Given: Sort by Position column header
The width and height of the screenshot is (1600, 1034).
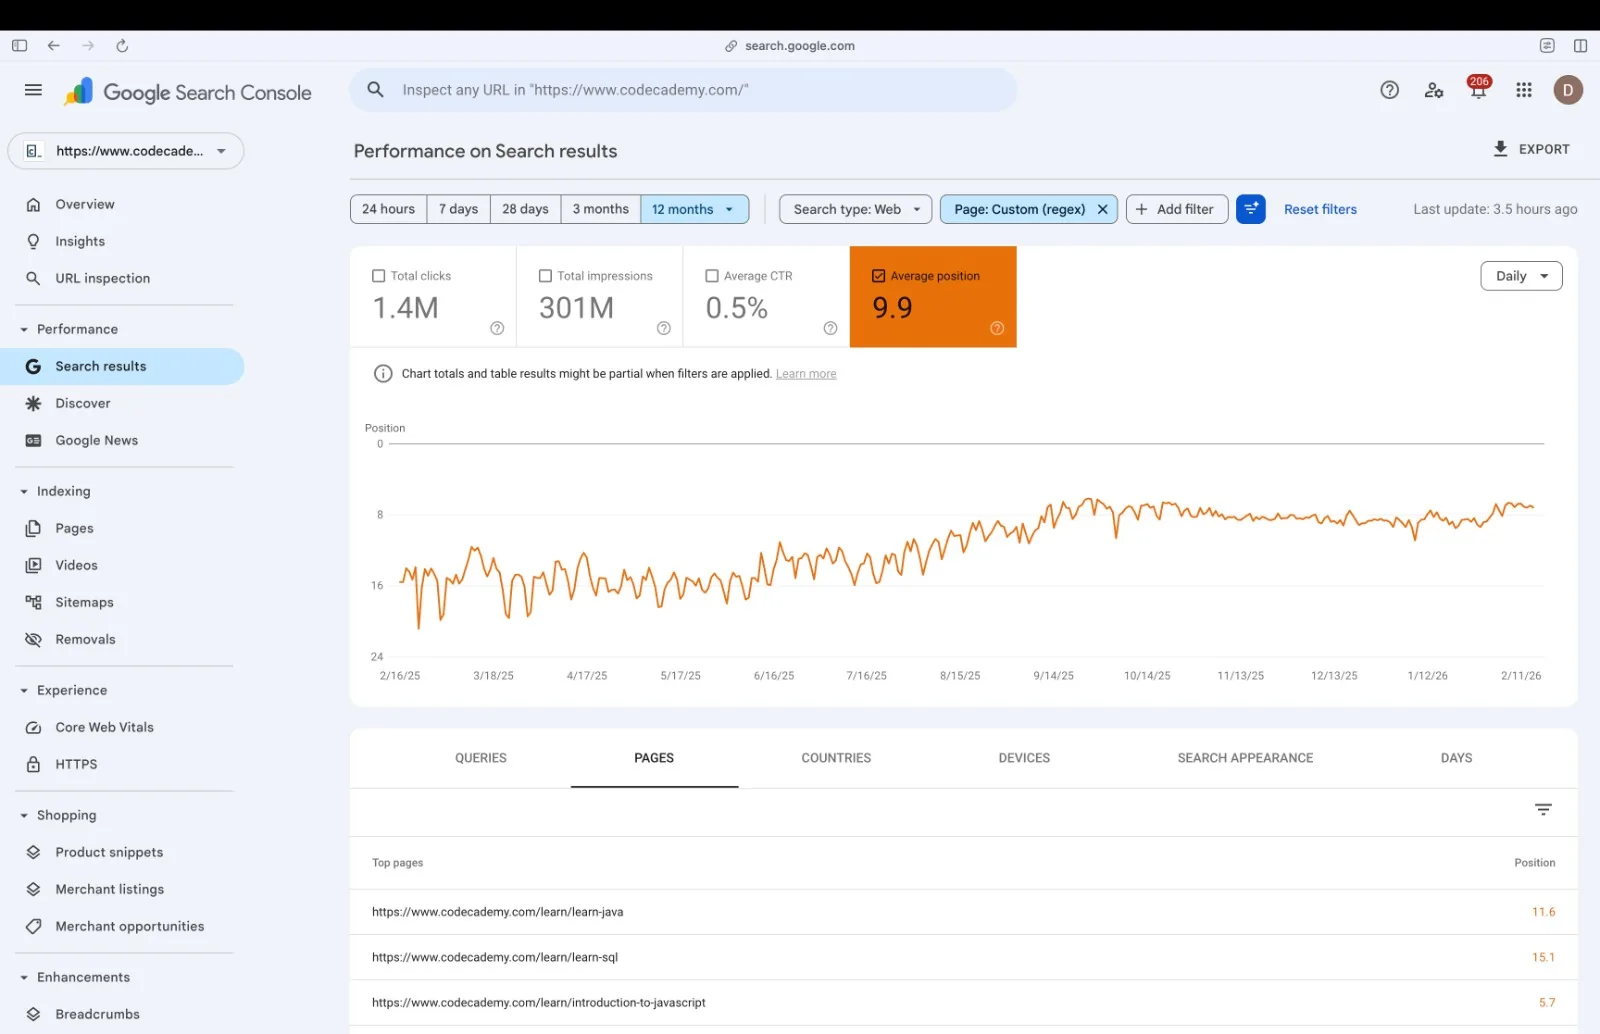Looking at the screenshot, I should tap(1534, 863).
